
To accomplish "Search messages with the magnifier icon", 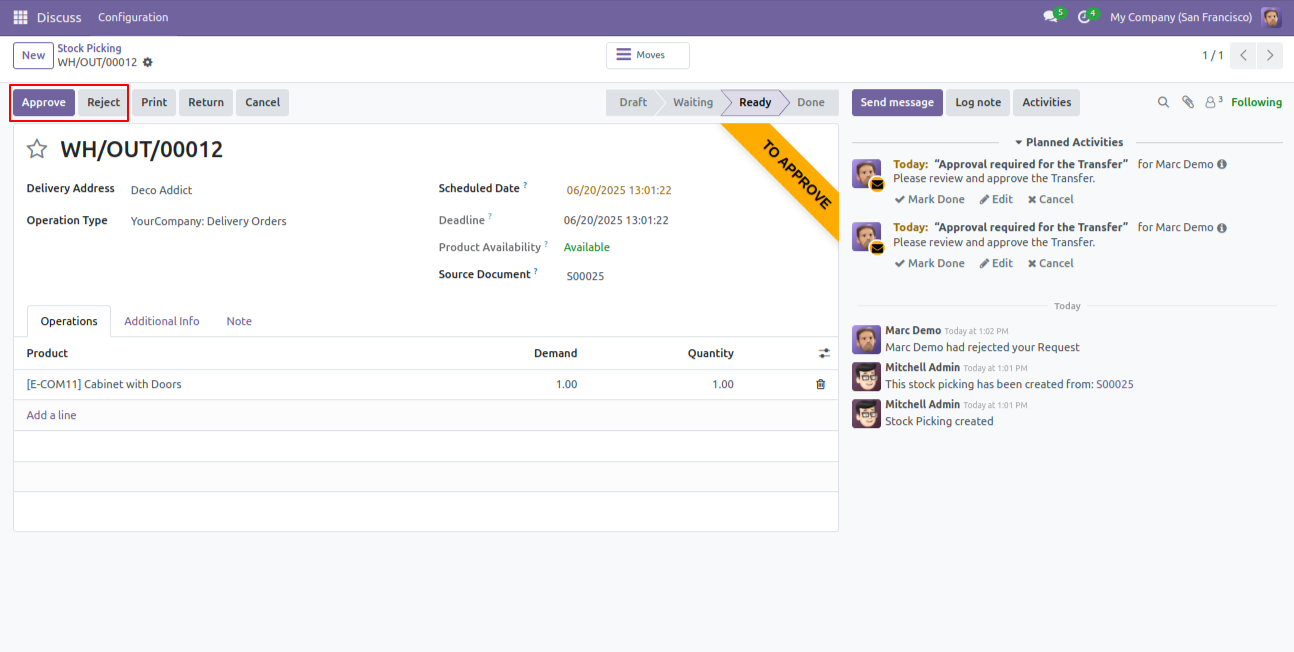I will pos(1163,102).
